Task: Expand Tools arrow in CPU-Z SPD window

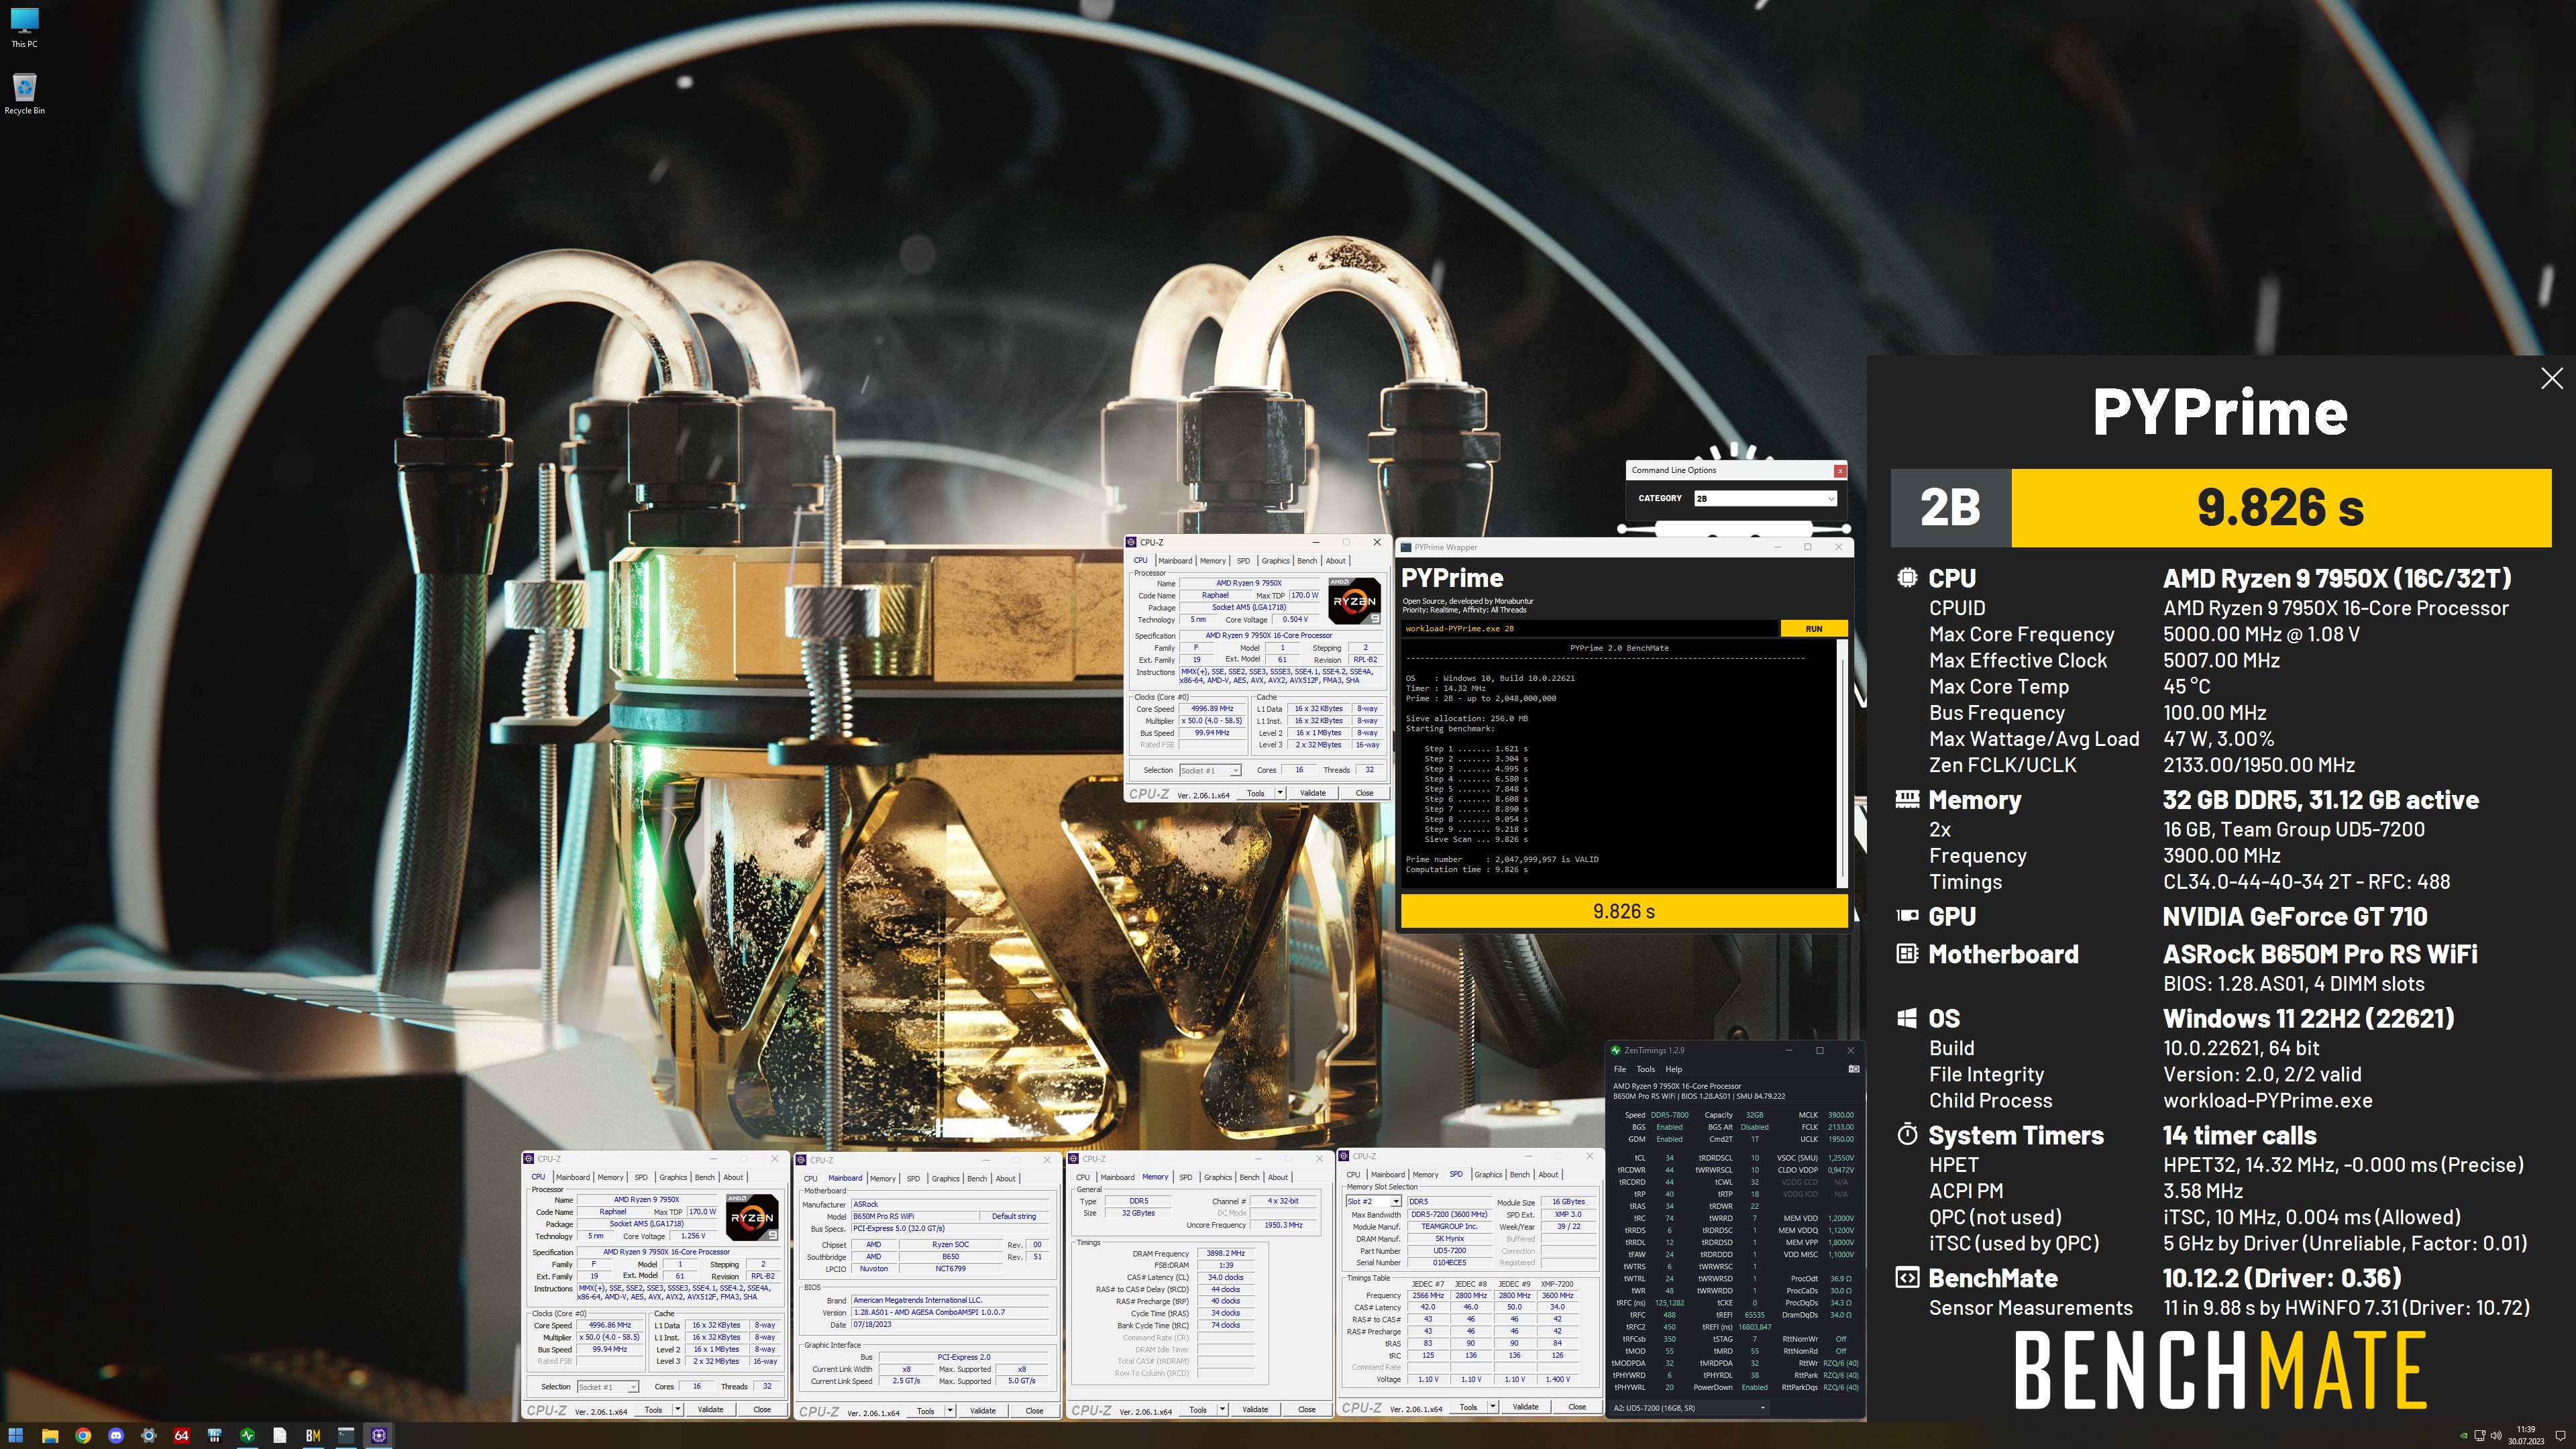Action: click(x=1492, y=1407)
